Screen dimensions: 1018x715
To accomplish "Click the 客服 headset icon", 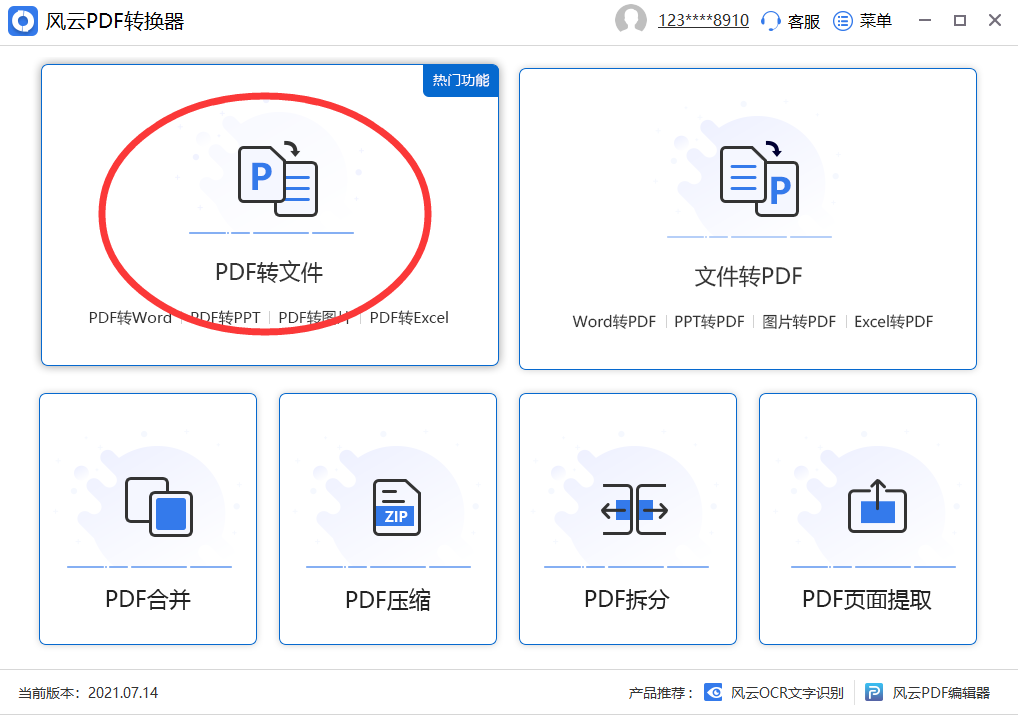I will (770, 21).
